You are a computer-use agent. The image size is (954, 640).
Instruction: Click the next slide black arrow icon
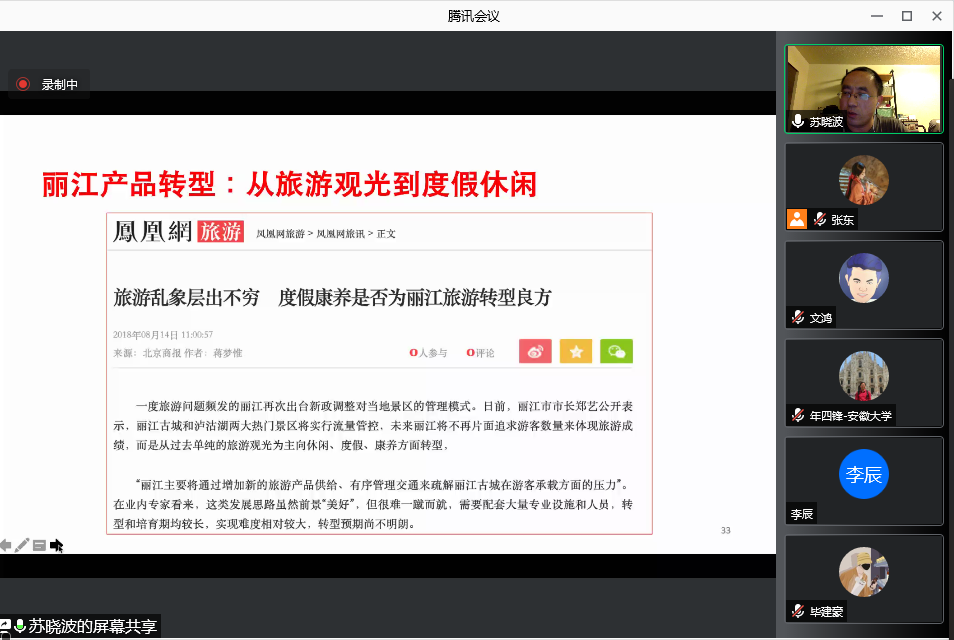[57, 545]
